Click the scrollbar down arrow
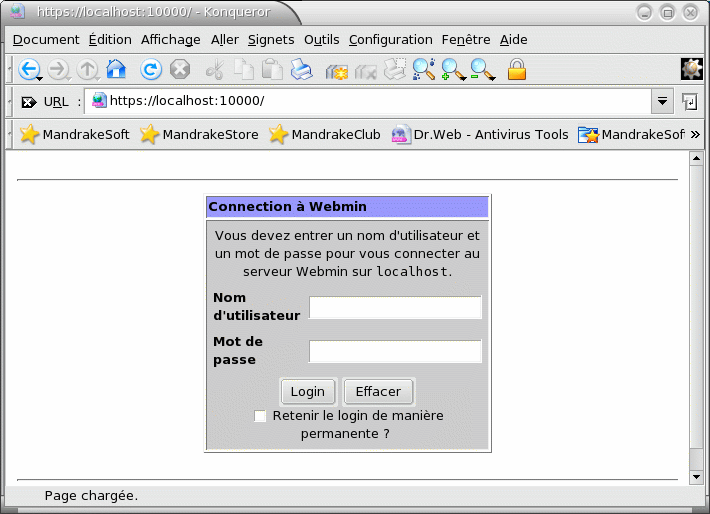Viewport: 710px width, 514px height. click(x=696, y=477)
